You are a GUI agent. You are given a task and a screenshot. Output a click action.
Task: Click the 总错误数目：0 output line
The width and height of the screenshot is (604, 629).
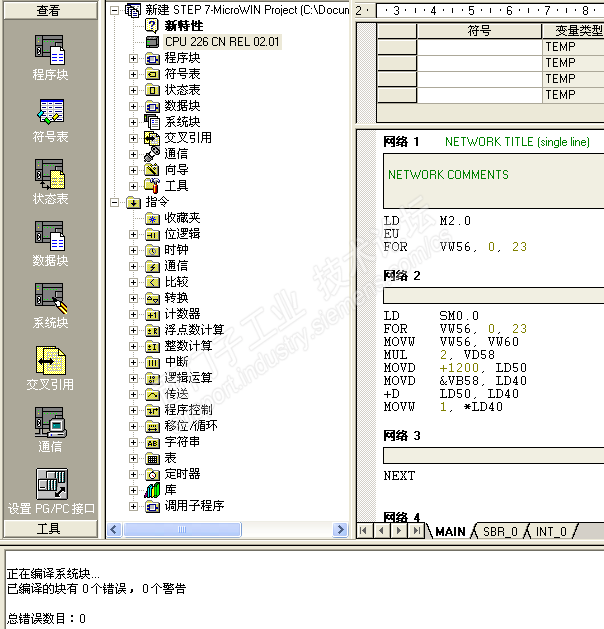(47, 619)
